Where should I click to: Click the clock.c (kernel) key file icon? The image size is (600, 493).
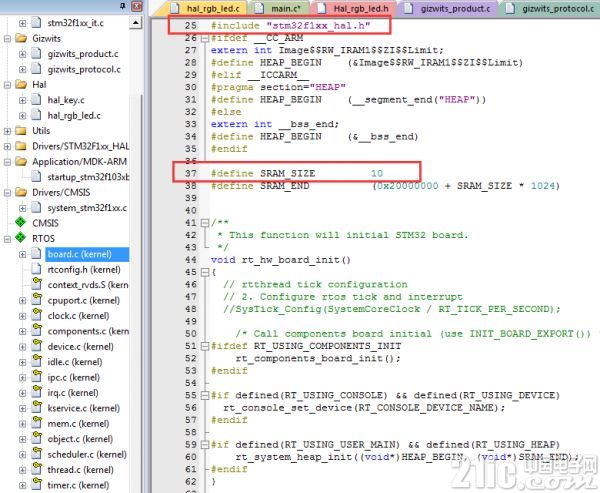[37, 315]
